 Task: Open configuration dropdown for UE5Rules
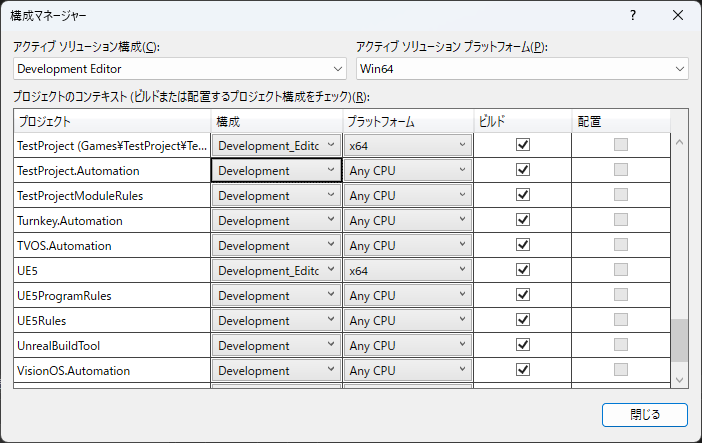(276, 321)
